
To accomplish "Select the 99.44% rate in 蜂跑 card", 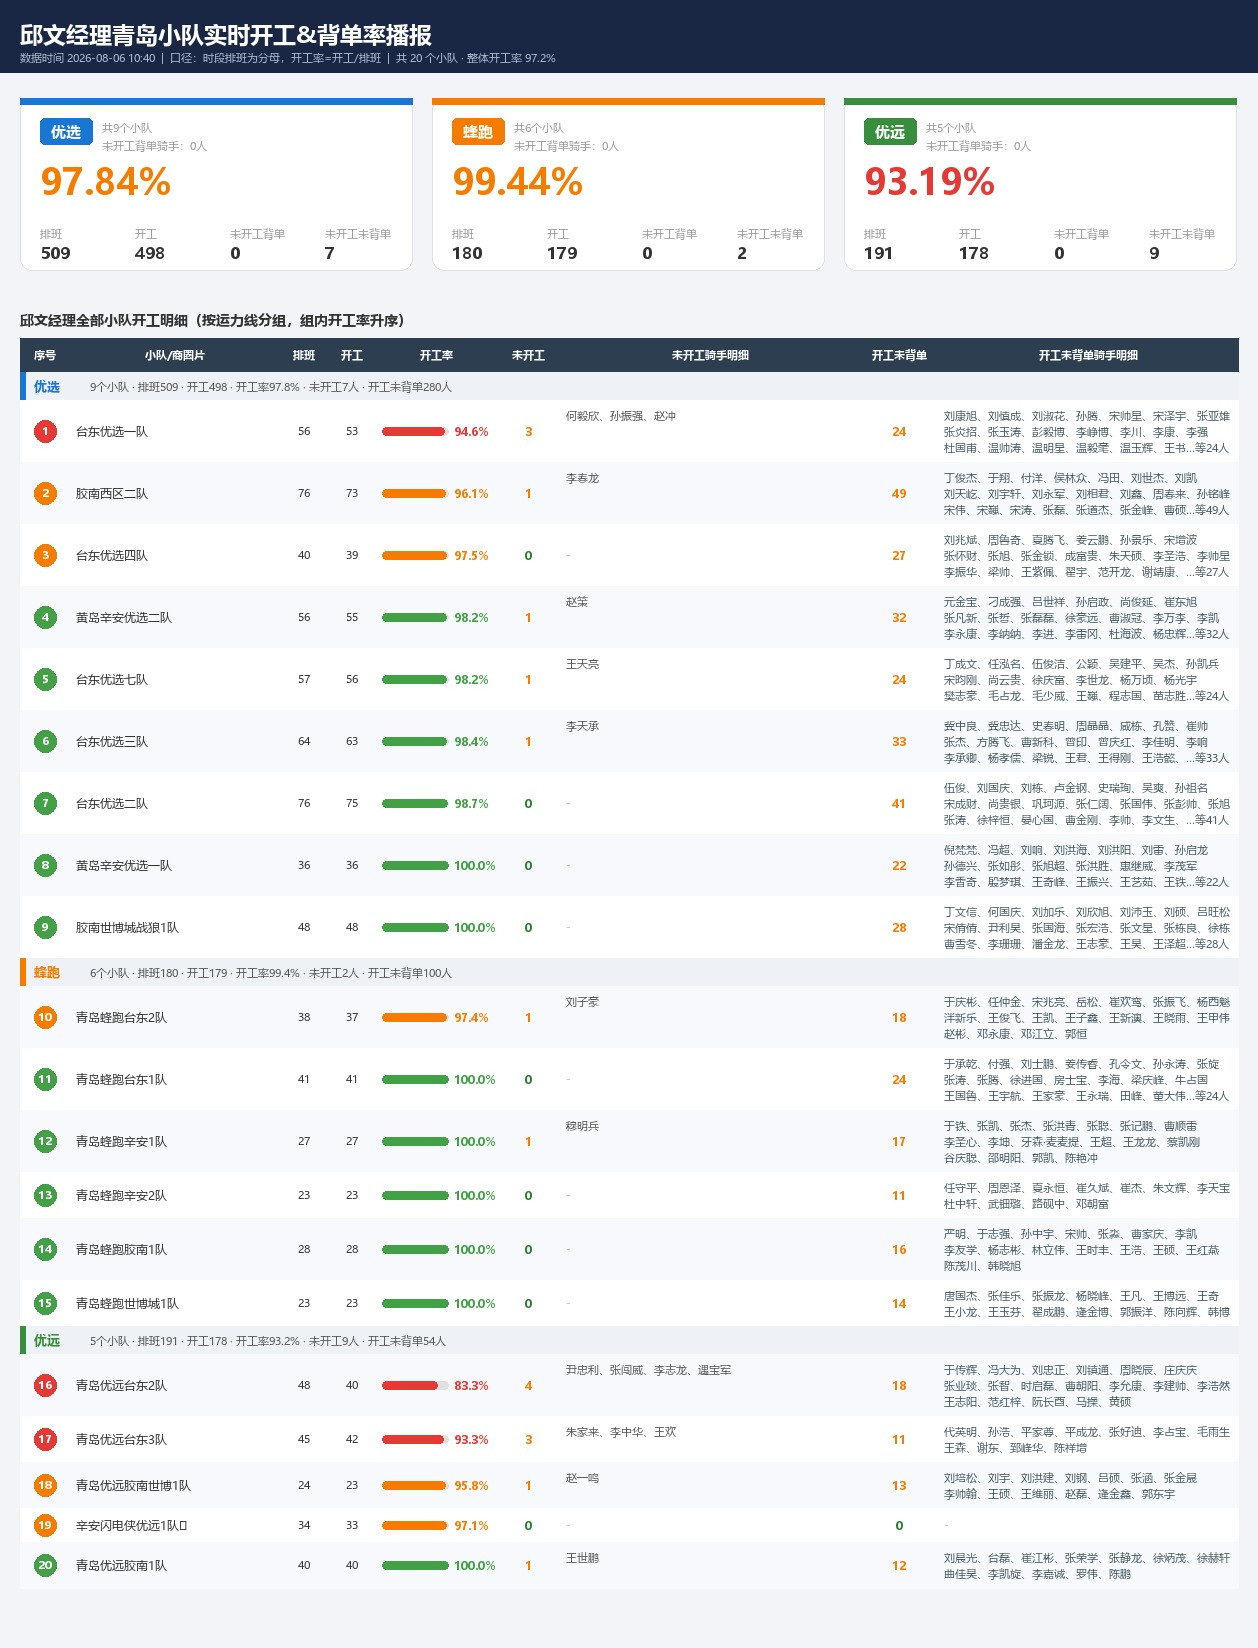I will click(518, 182).
